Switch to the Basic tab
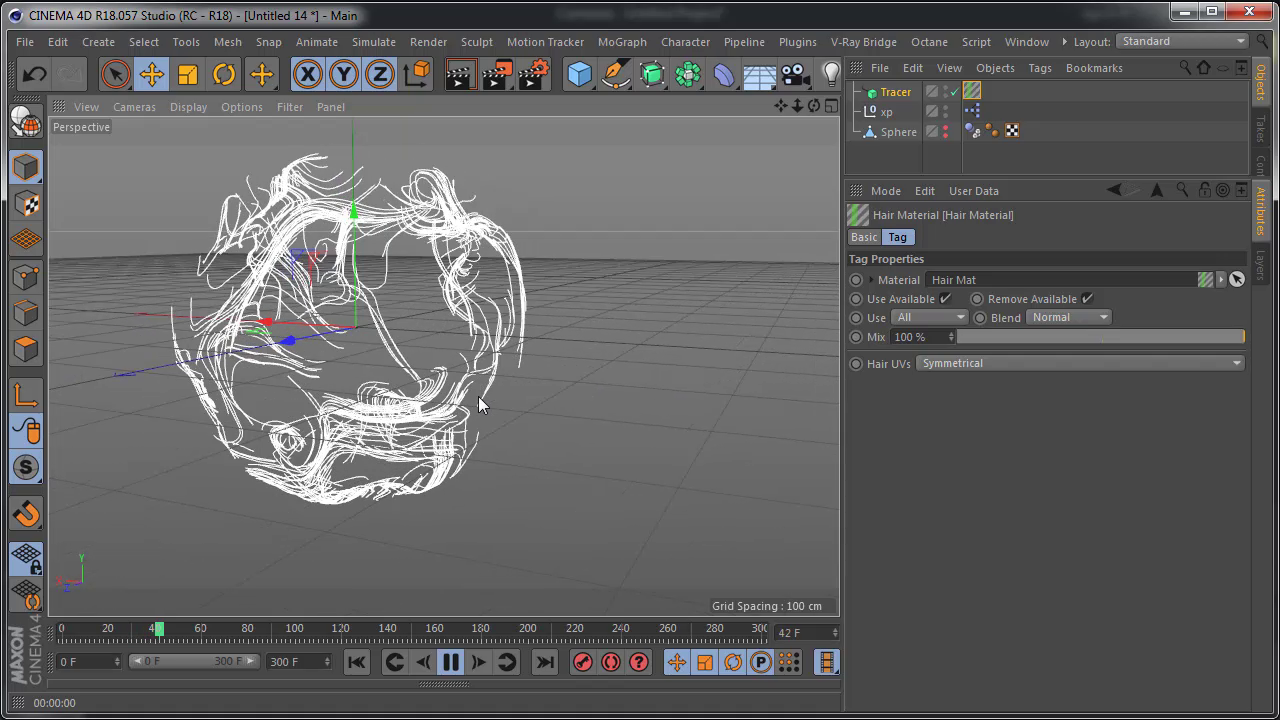The image size is (1280, 720). (x=864, y=237)
